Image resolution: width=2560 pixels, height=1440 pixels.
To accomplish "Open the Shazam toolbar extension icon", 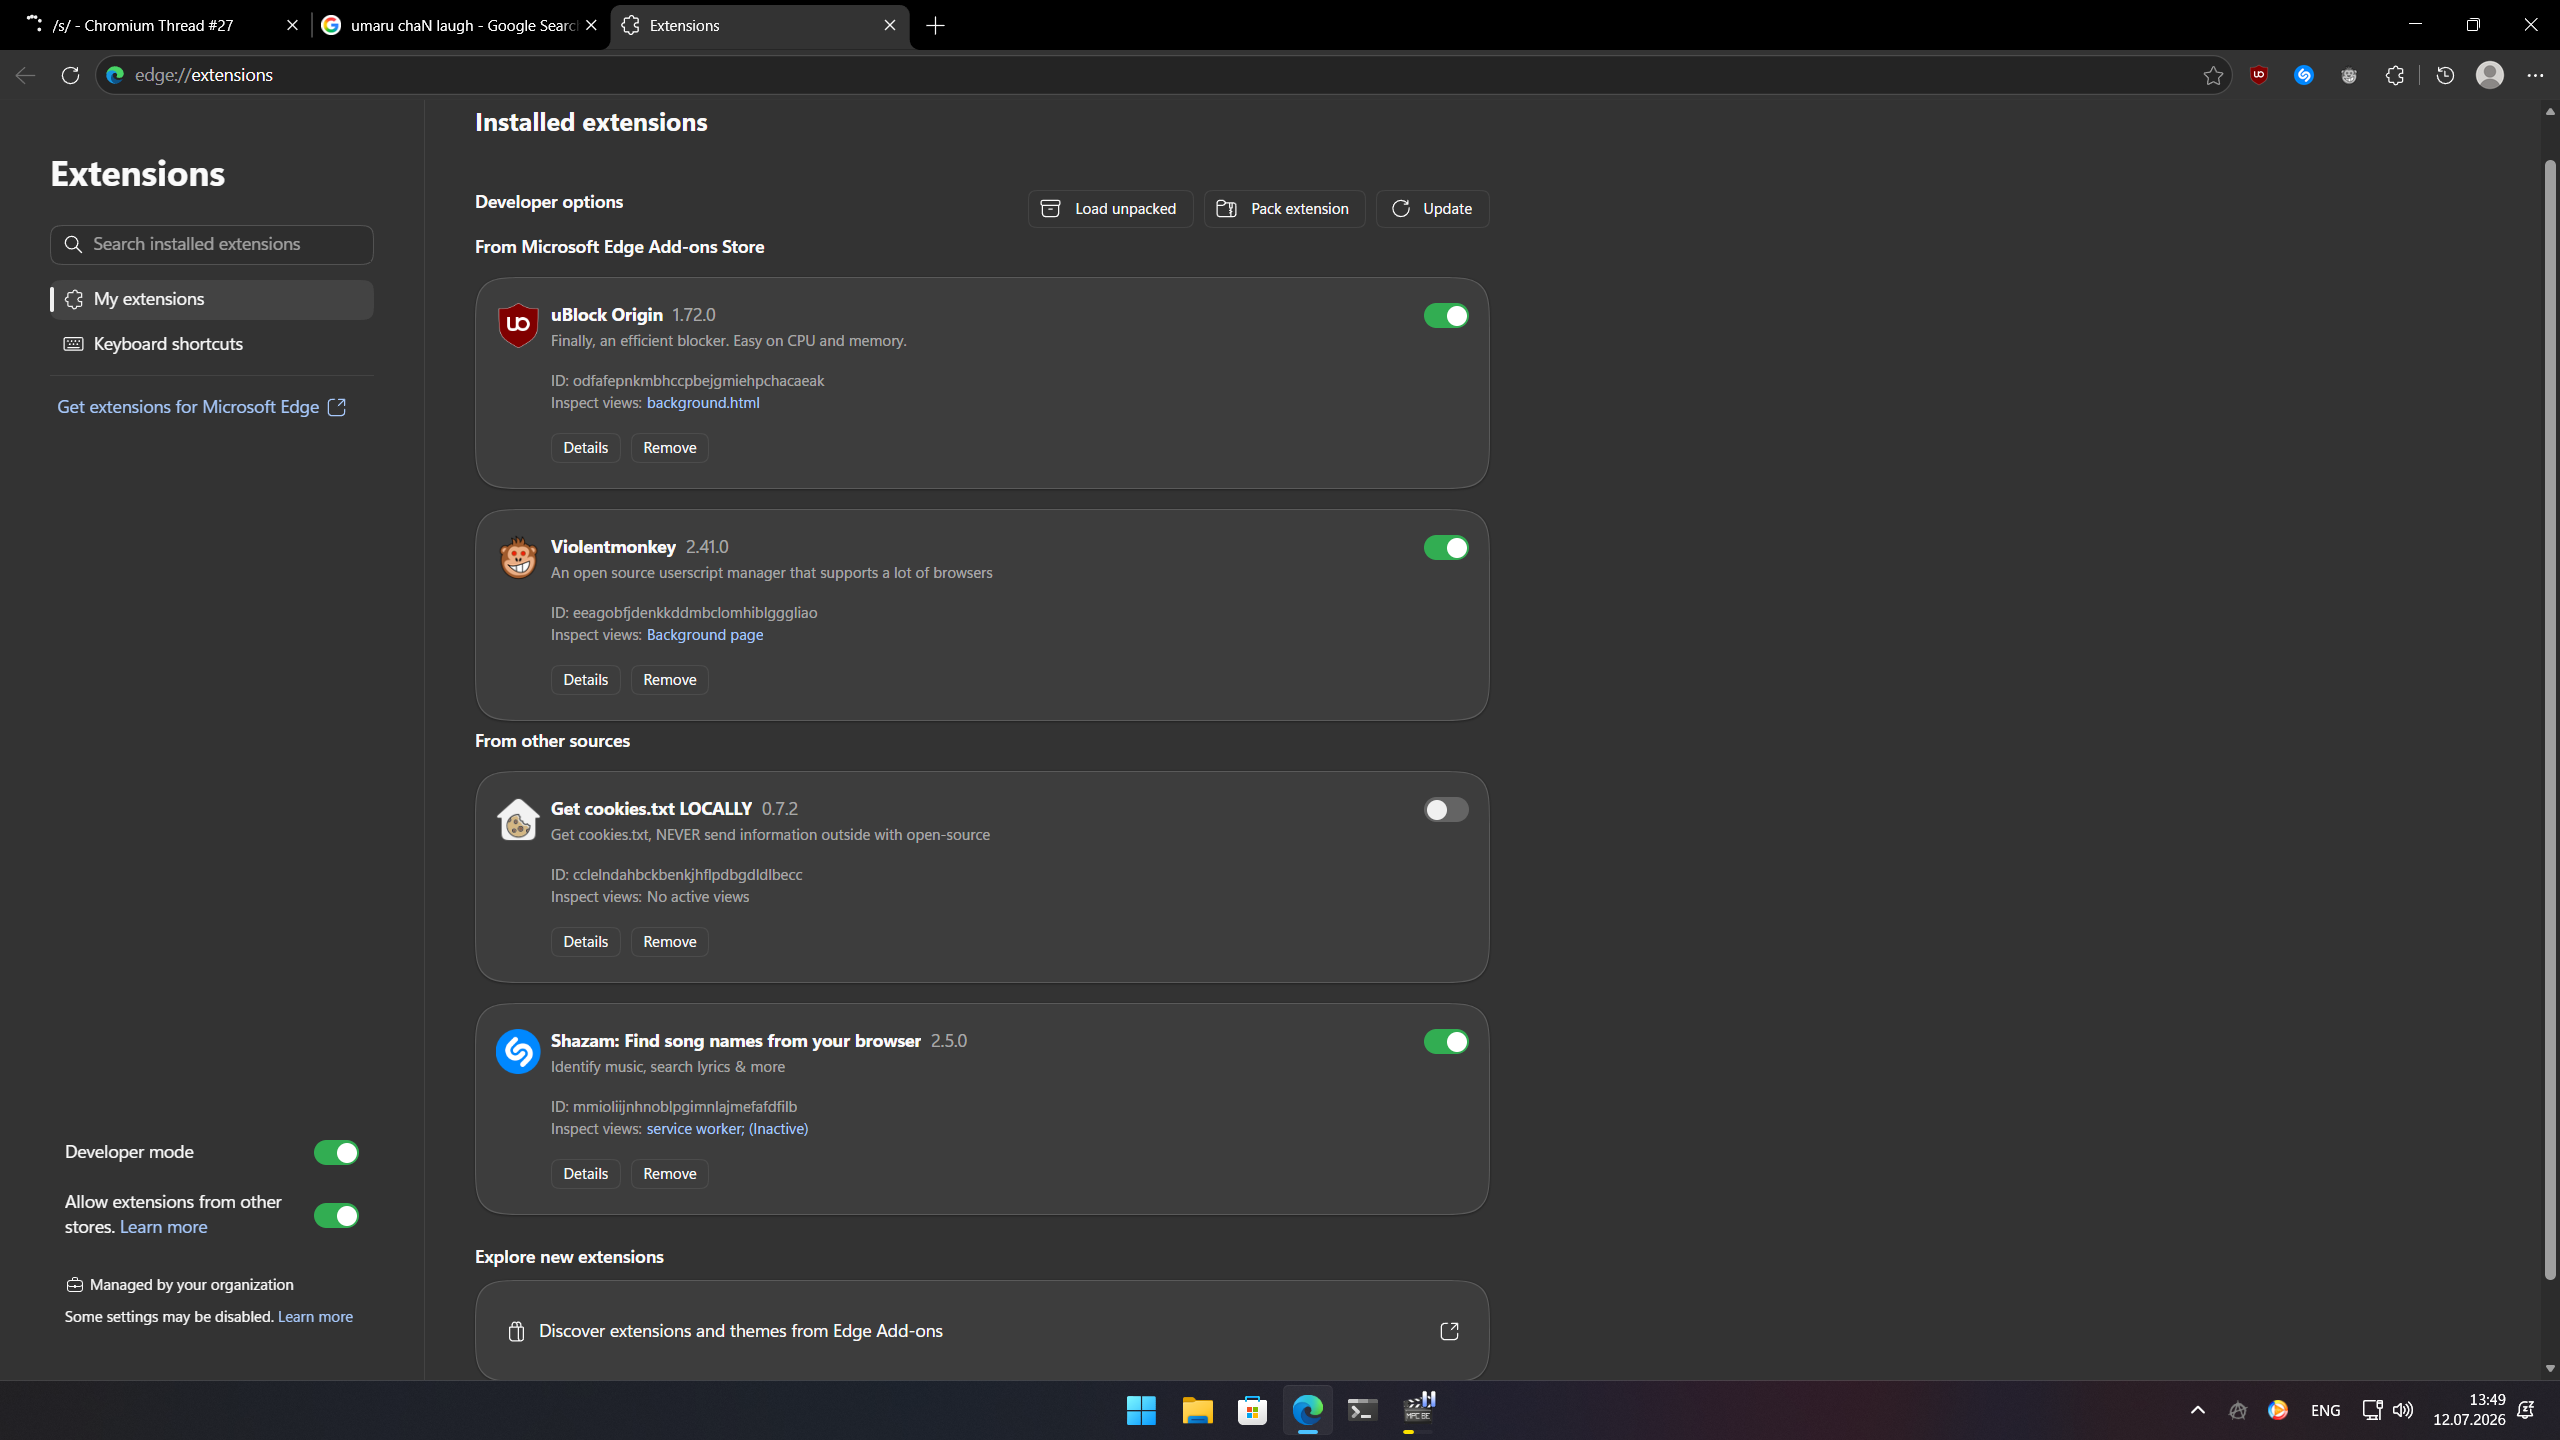I will (x=2304, y=75).
